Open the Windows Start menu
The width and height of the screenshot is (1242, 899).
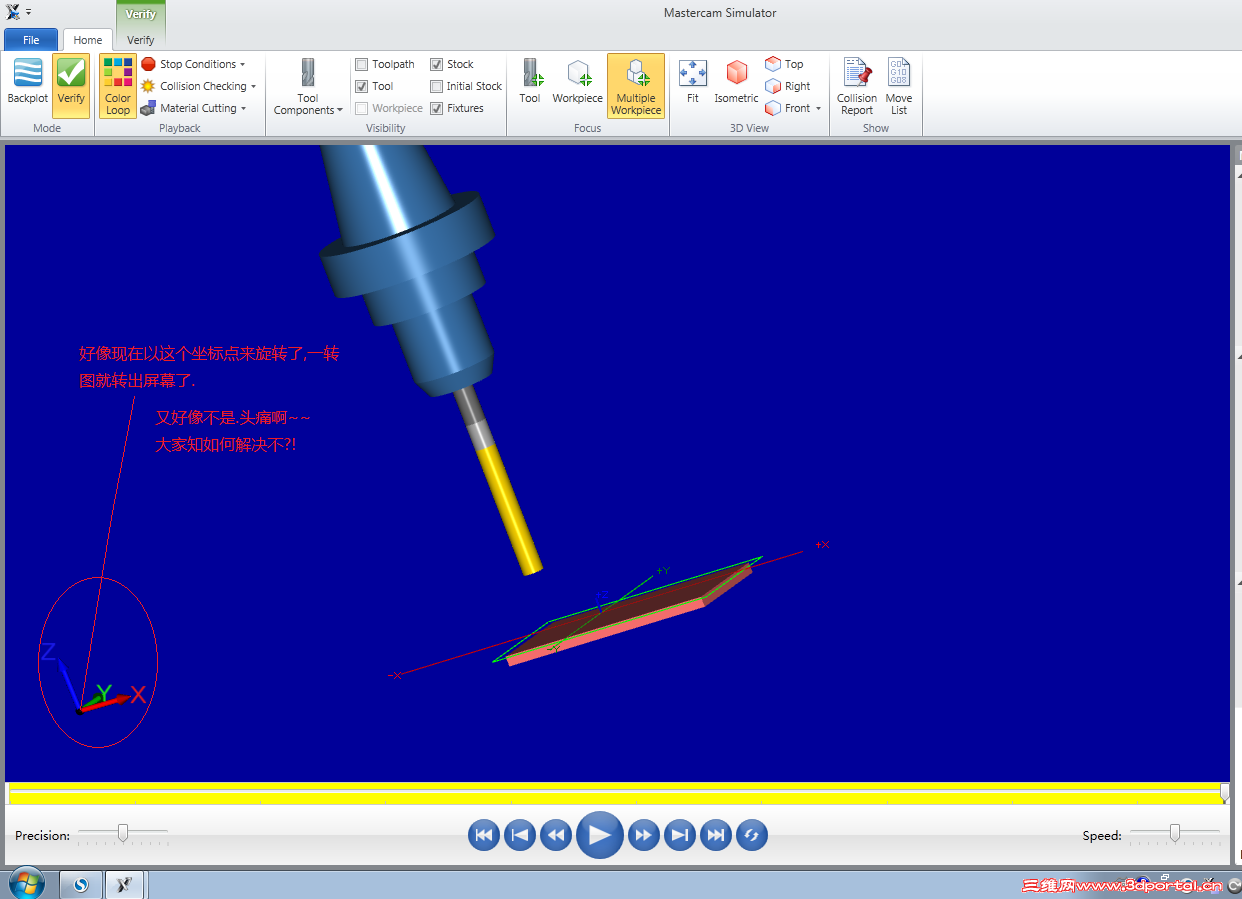pyautogui.click(x=26, y=884)
